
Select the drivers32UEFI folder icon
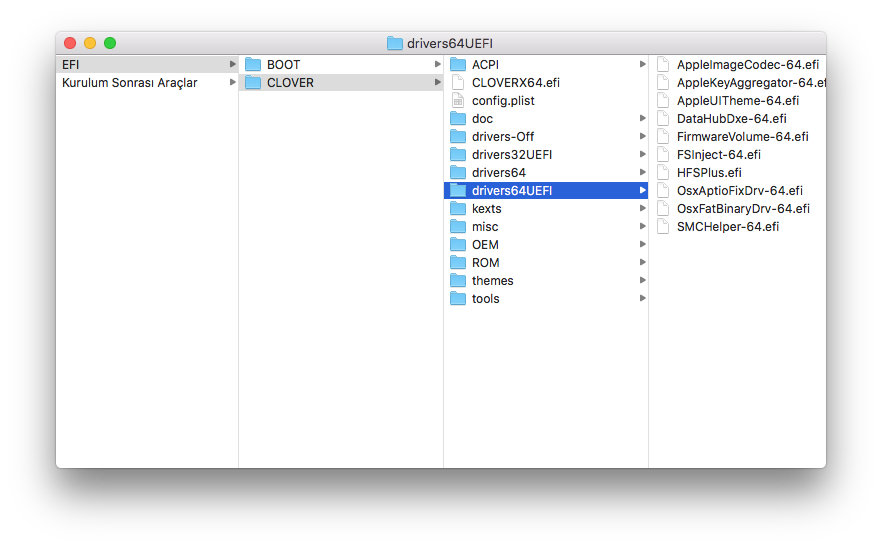pos(458,155)
